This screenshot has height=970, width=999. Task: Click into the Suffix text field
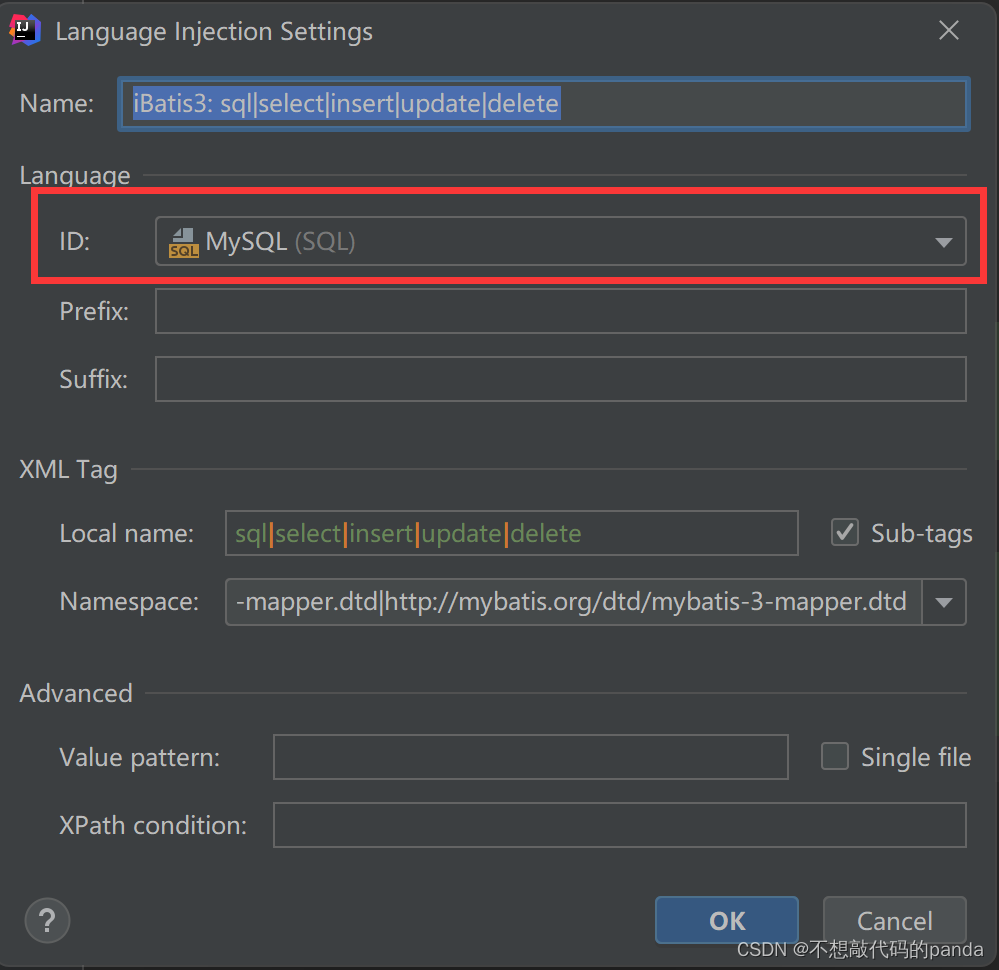pyautogui.click(x=561, y=379)
